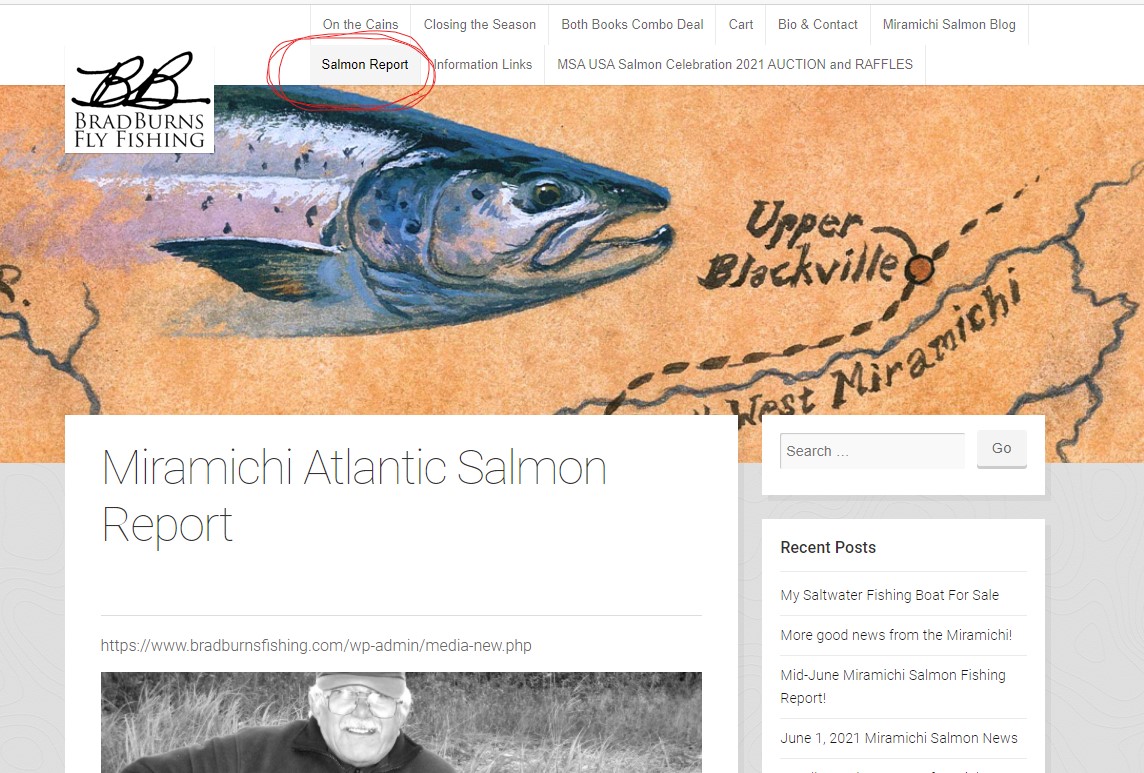Screen dimensions: 1144x773
Task: Click the Brad Burns Fly Fishing logo
Action: (139, 101)
